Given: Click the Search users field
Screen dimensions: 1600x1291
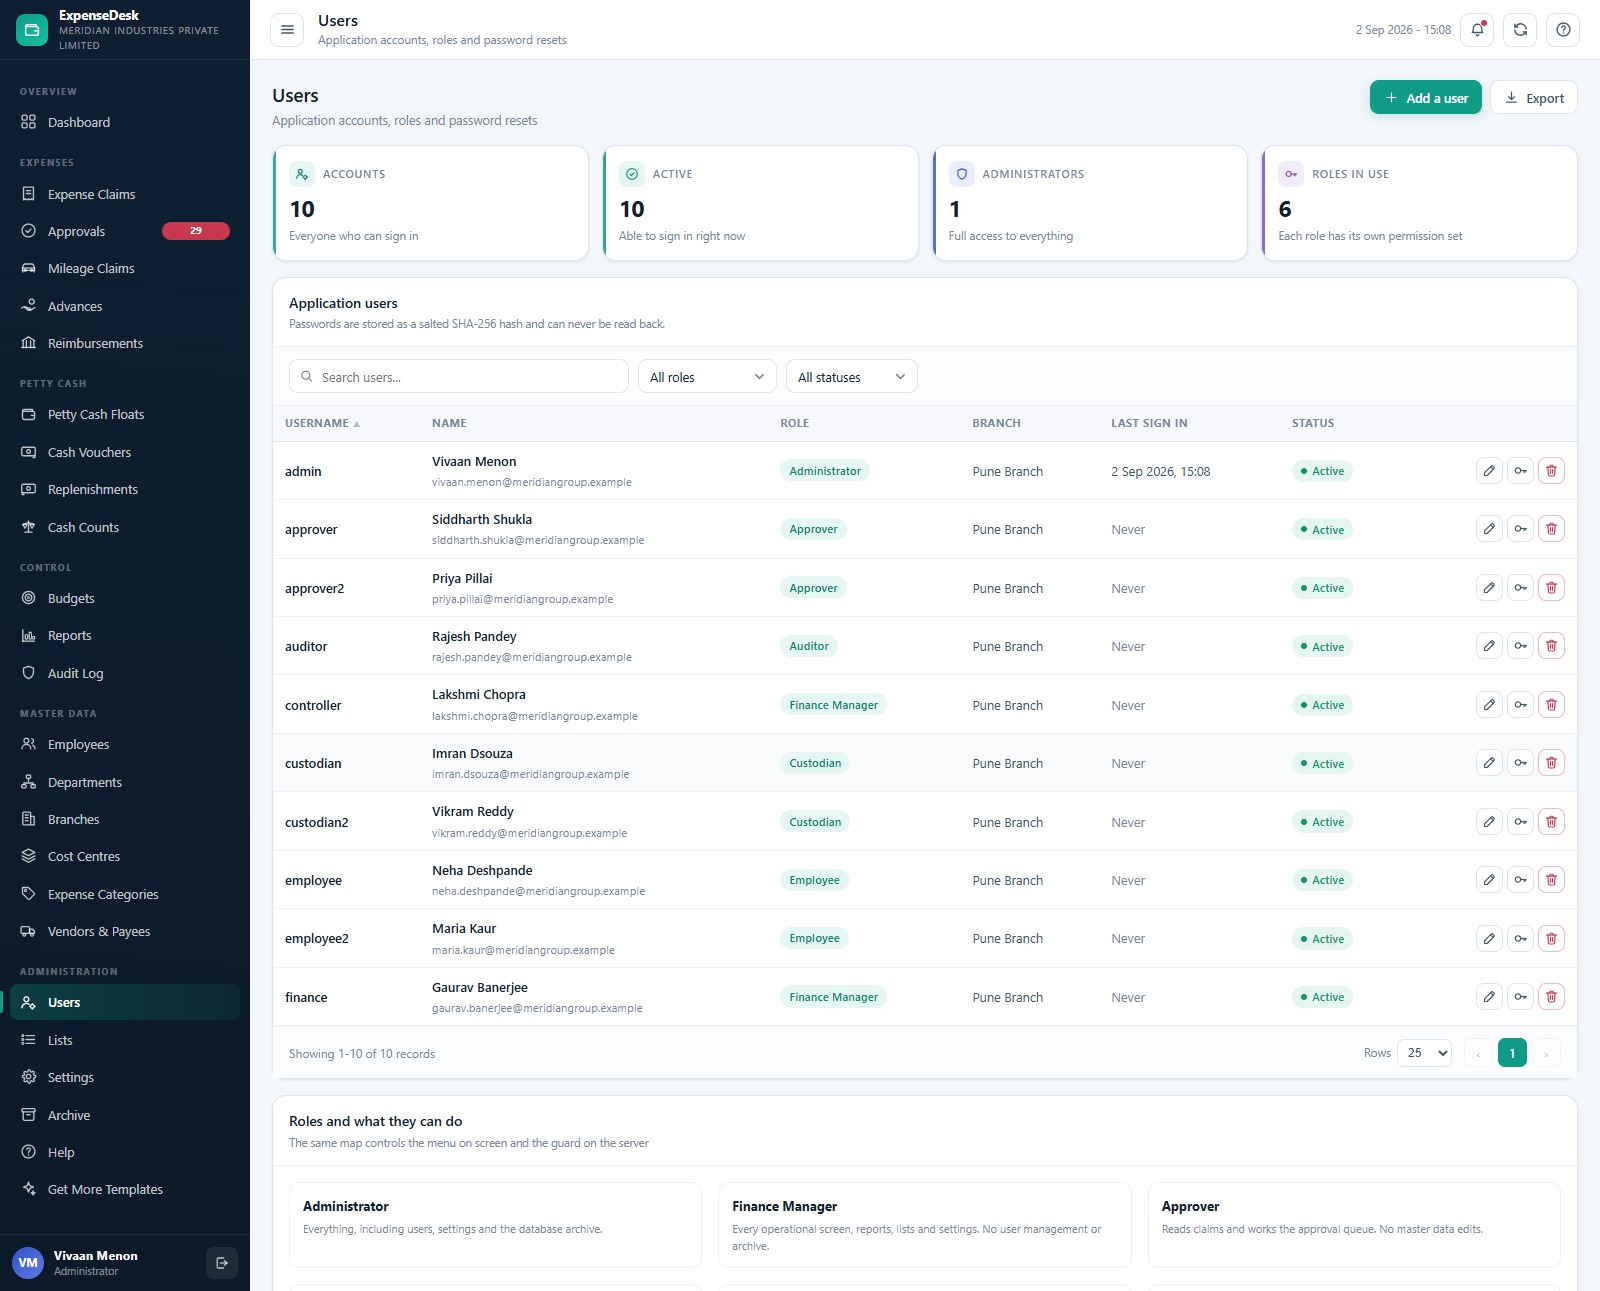Looking at the screenshot, I should pos(459,377).
